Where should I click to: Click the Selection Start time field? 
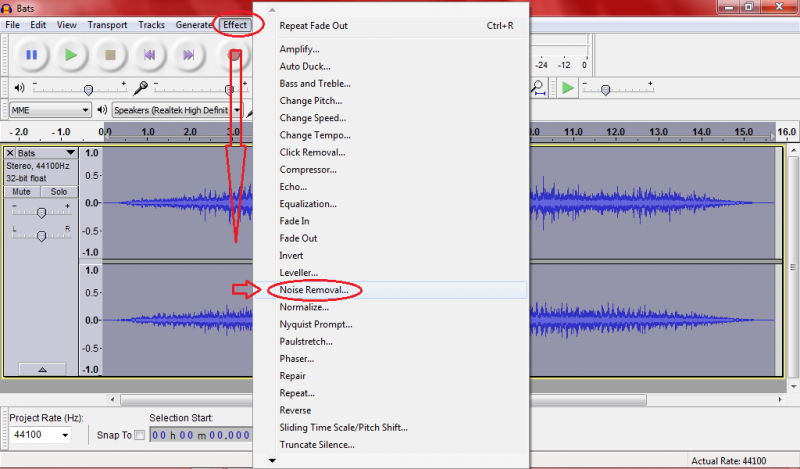[200, 435]
